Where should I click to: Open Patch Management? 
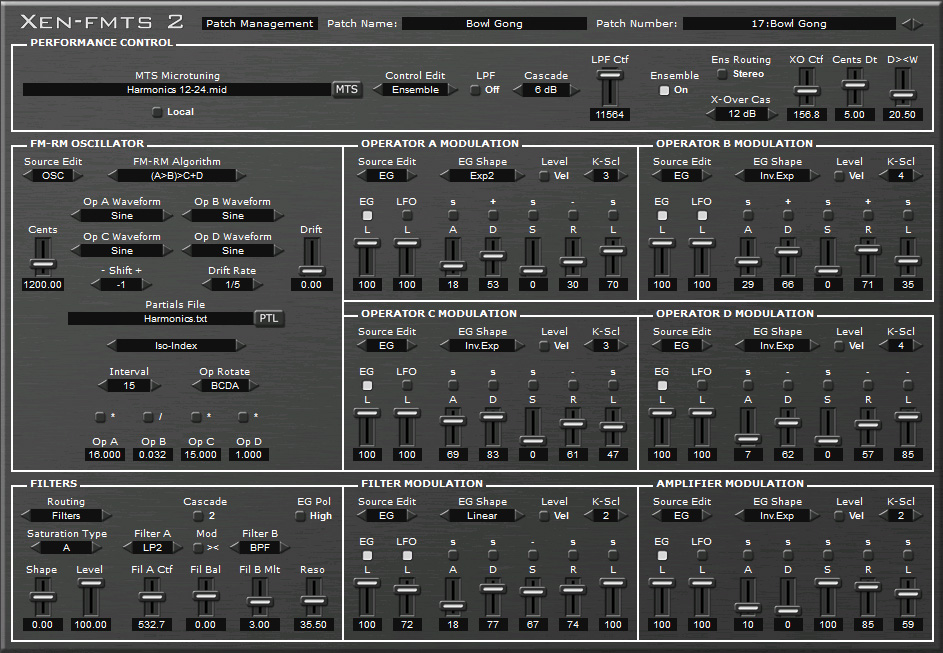260,23
